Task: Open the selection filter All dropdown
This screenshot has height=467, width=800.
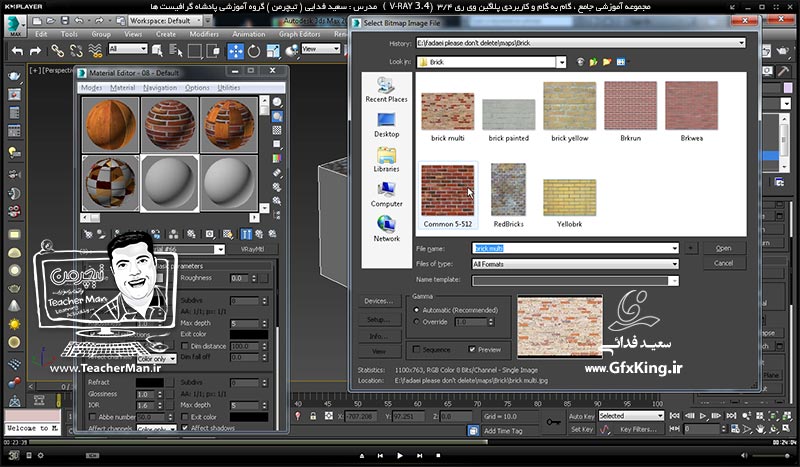Action: click(128, 48)
